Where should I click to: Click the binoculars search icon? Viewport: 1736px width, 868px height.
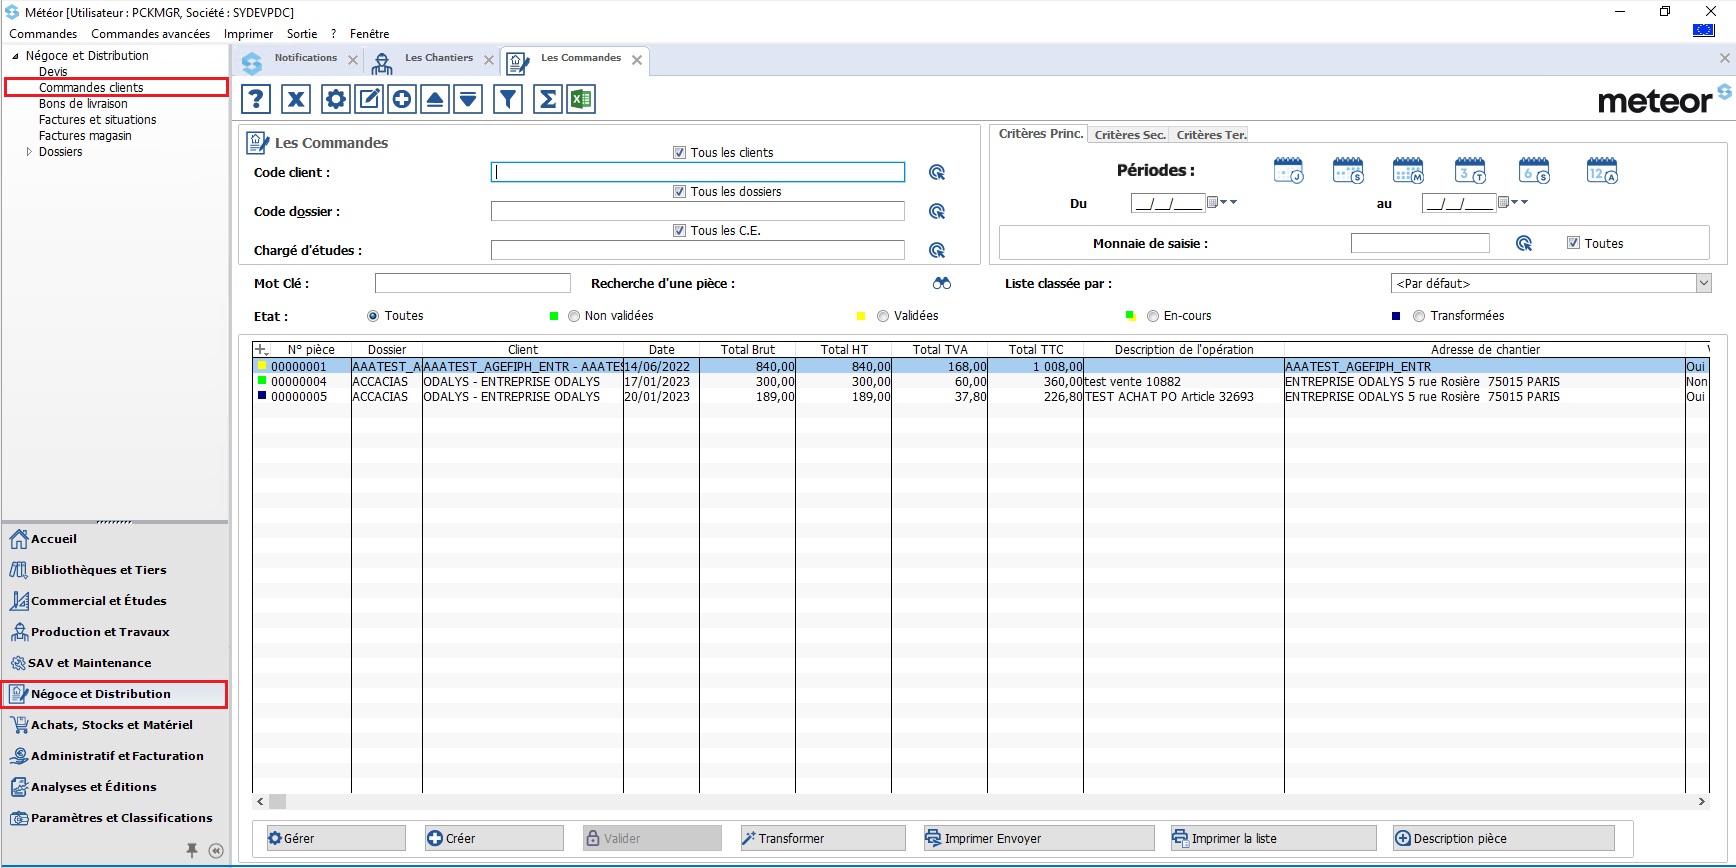coord(942,283)
